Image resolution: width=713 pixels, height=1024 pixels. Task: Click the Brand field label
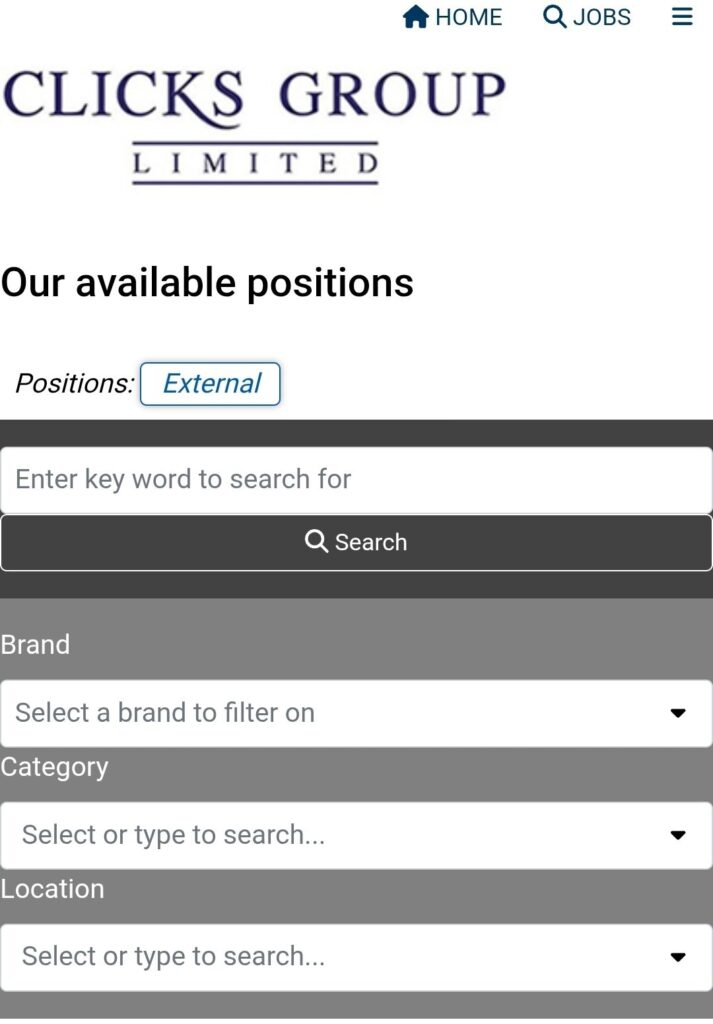pos(35,645)
